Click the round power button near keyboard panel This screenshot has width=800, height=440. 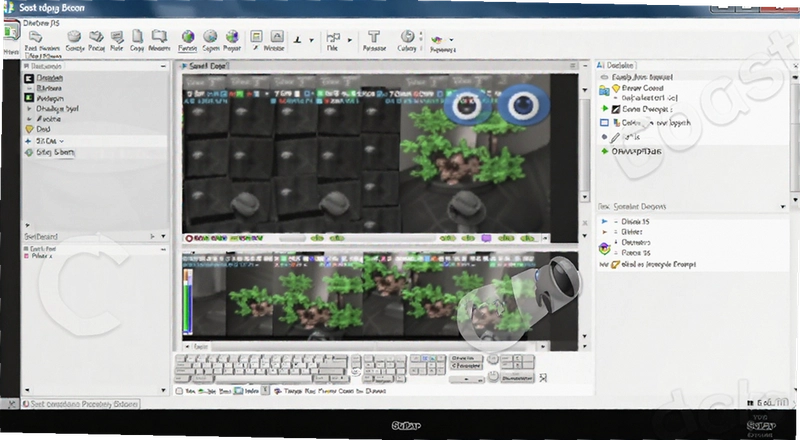pyautogui.click(x=492, y=377)
